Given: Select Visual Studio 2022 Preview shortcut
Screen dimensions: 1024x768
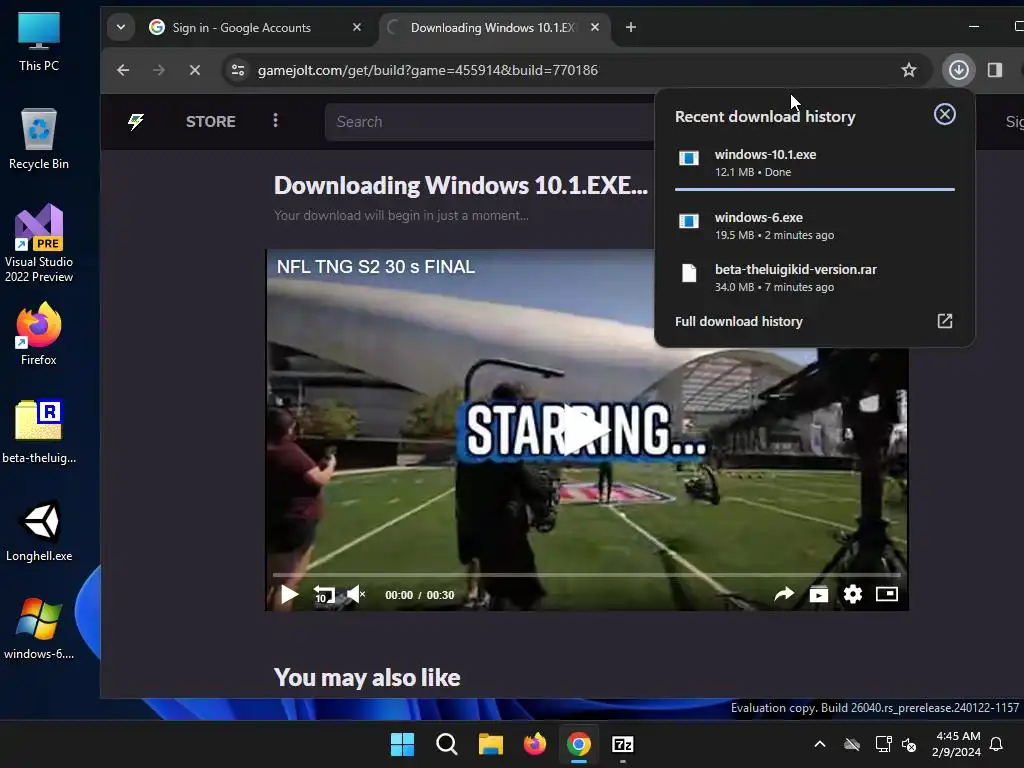Looking at the screenshot, I should click(39, 243).
